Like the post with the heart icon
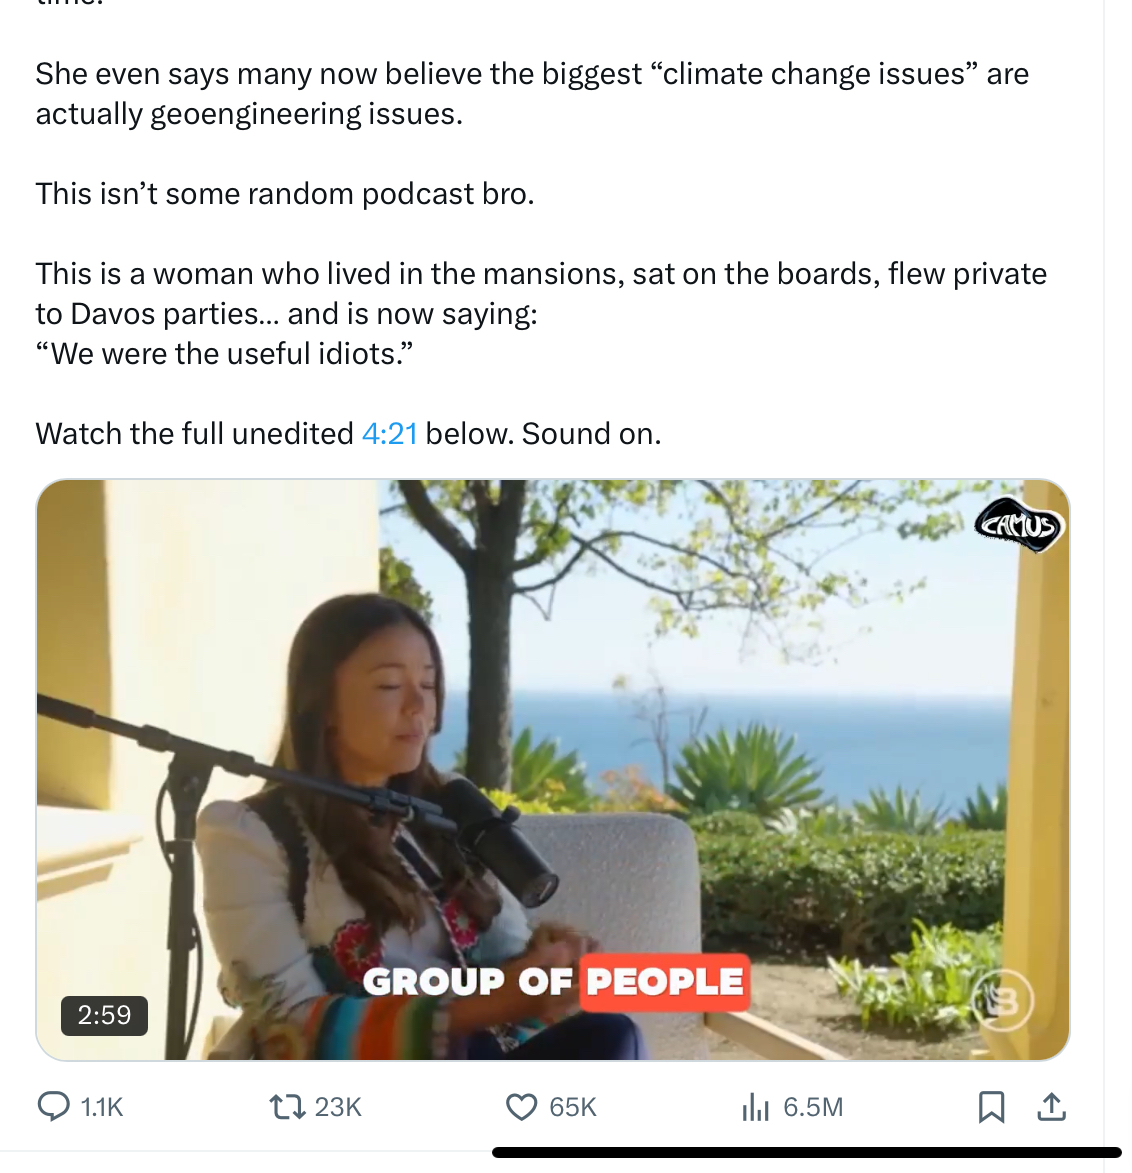 (x=521, y=1106)
